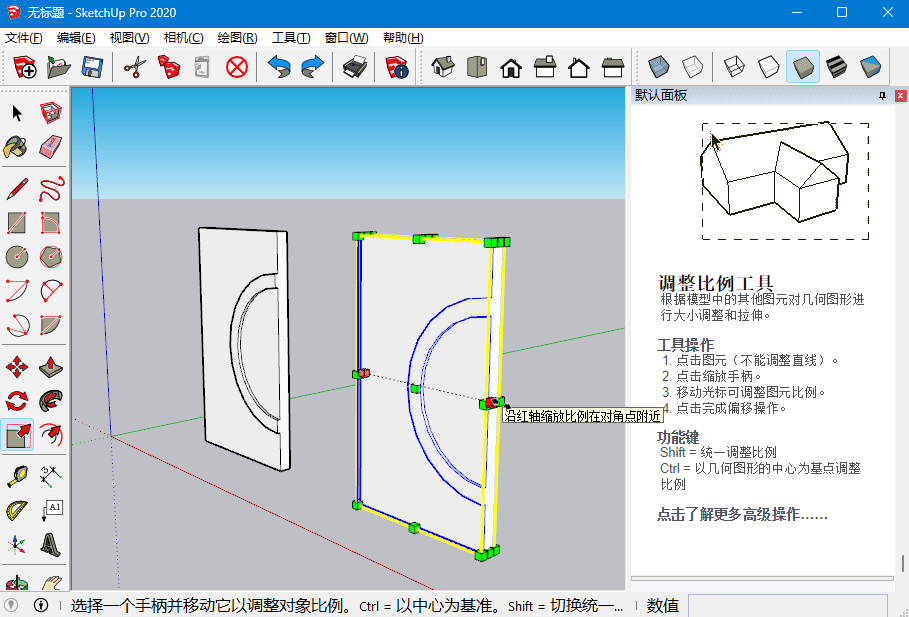
Task: Click the Undo arrow in toolbar
Action: click(x=279, y=67)
